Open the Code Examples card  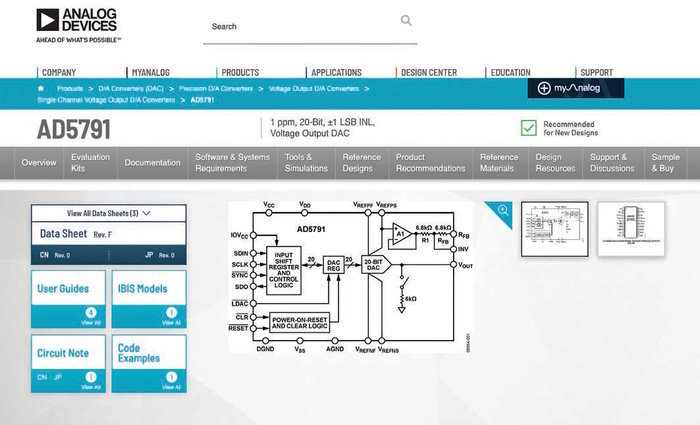(149, 364)
